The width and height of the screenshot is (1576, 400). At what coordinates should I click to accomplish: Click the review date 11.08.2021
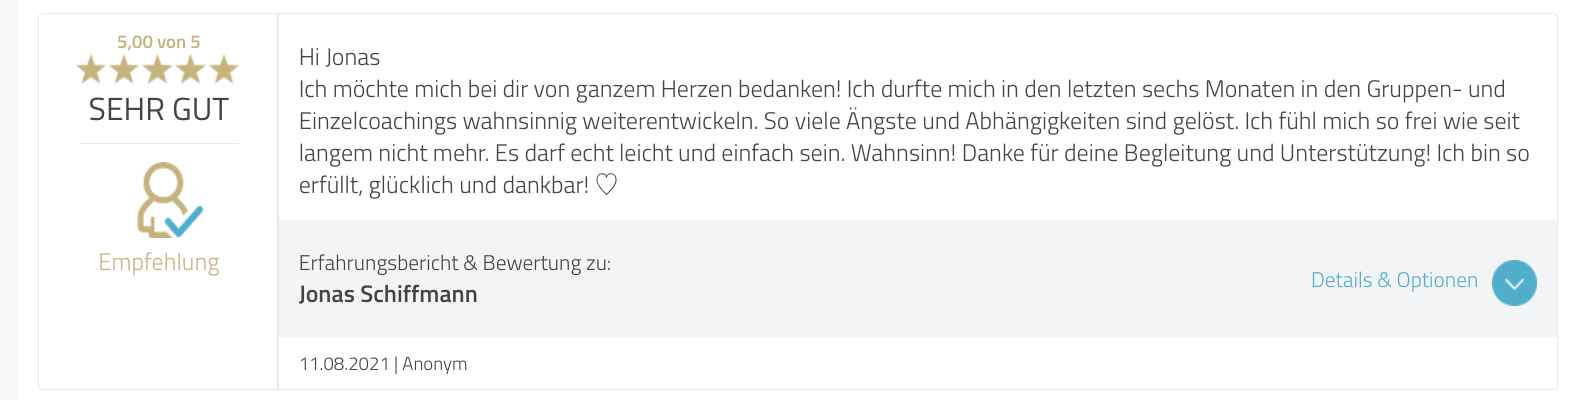click(344, 364)
